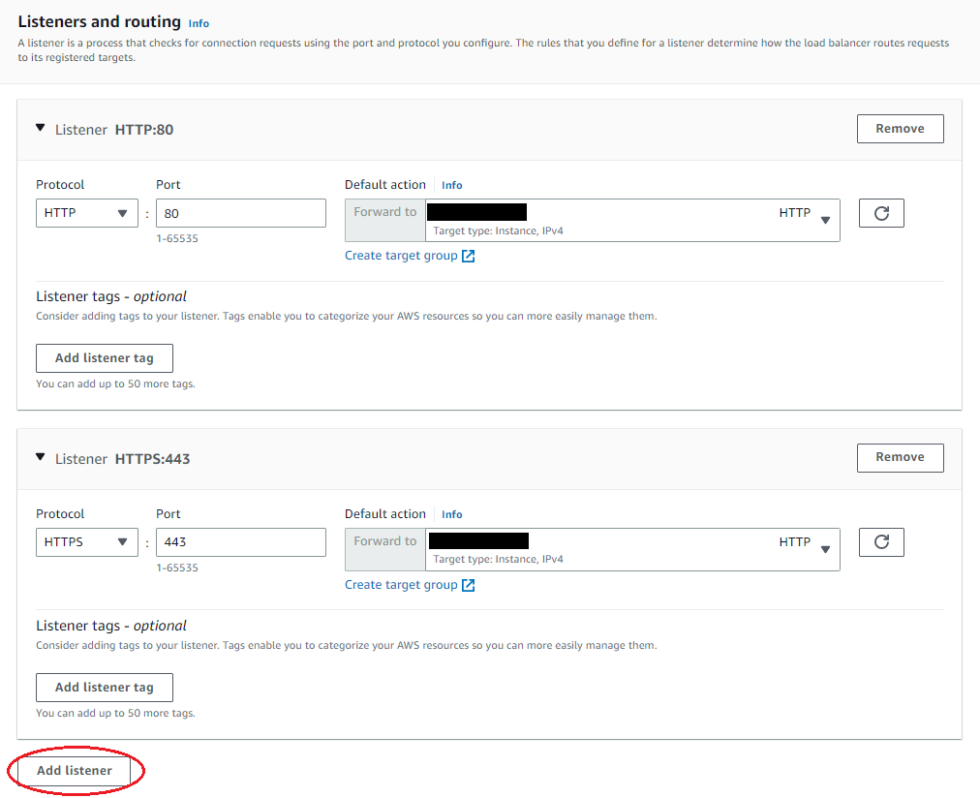
Task: Open the HTTP selector beside default action target
Action: [806, 212]
